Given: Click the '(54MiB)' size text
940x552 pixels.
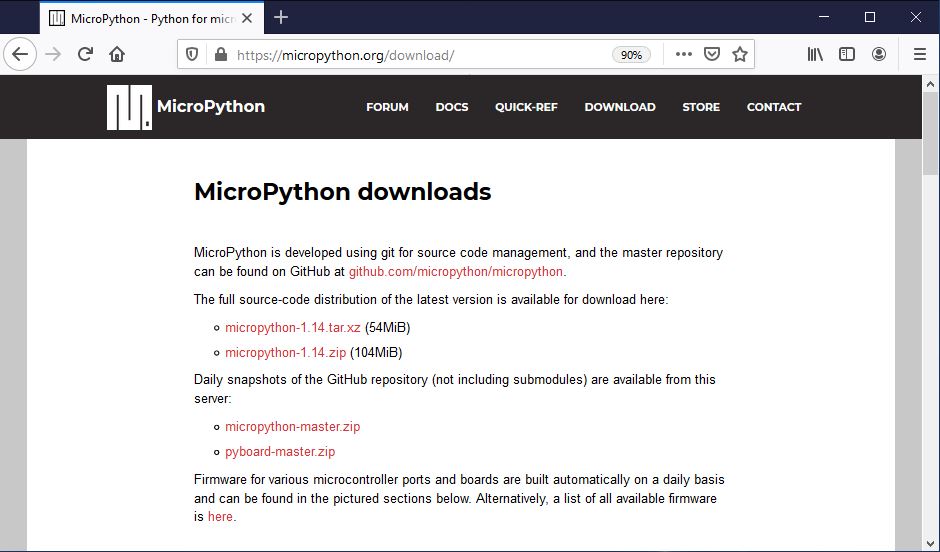Looking at the screenshot, I should coord(387,328).
